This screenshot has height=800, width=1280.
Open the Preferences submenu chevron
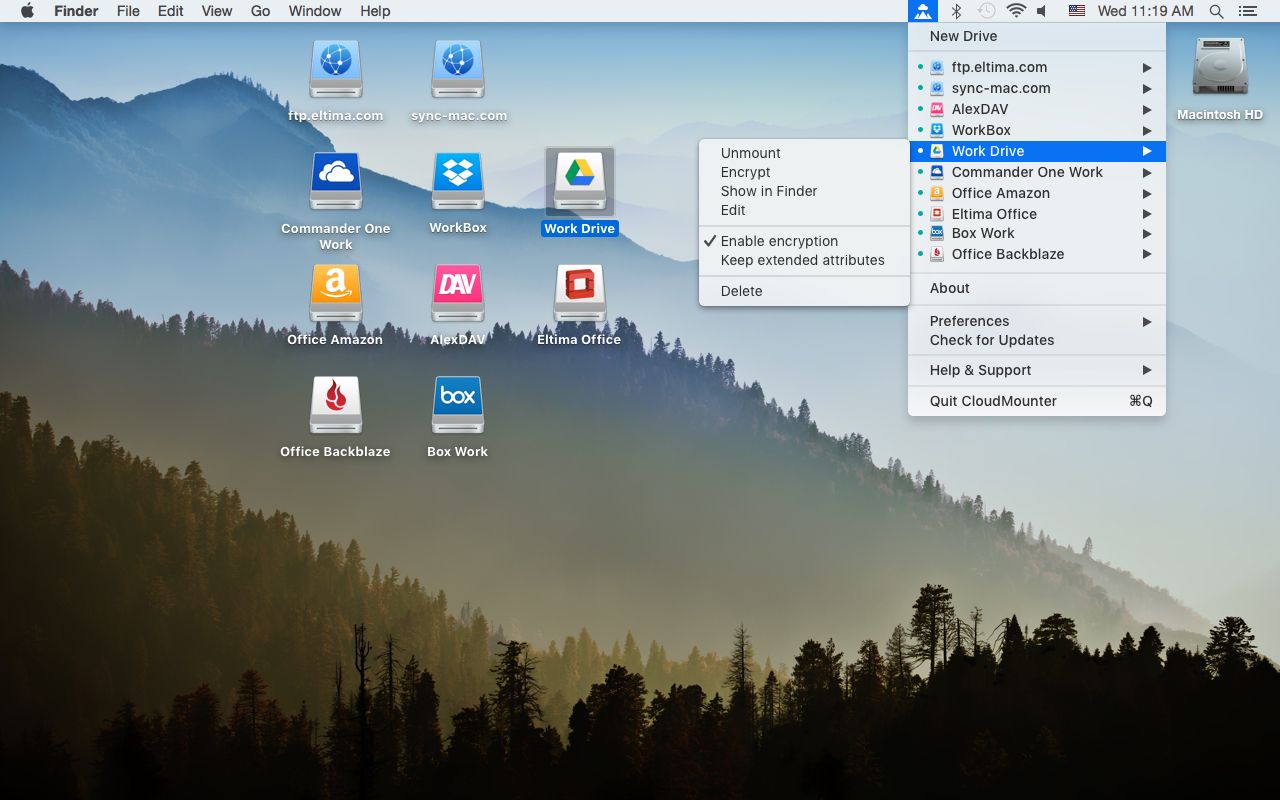(x=1148, y=321)
